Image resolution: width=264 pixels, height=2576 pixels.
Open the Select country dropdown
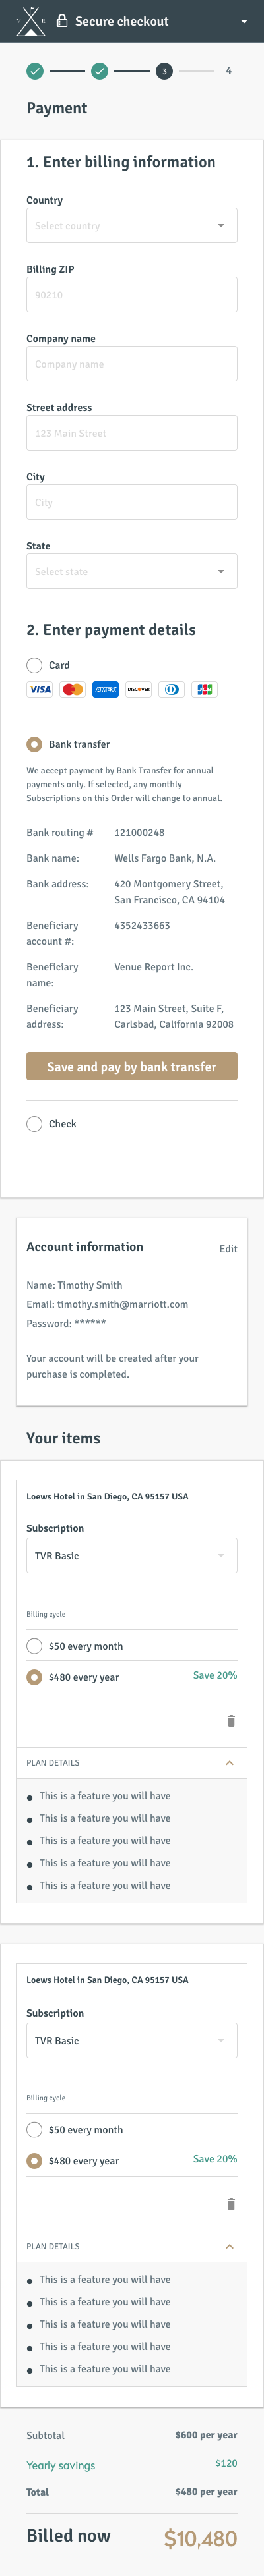(x=132, y=226)
